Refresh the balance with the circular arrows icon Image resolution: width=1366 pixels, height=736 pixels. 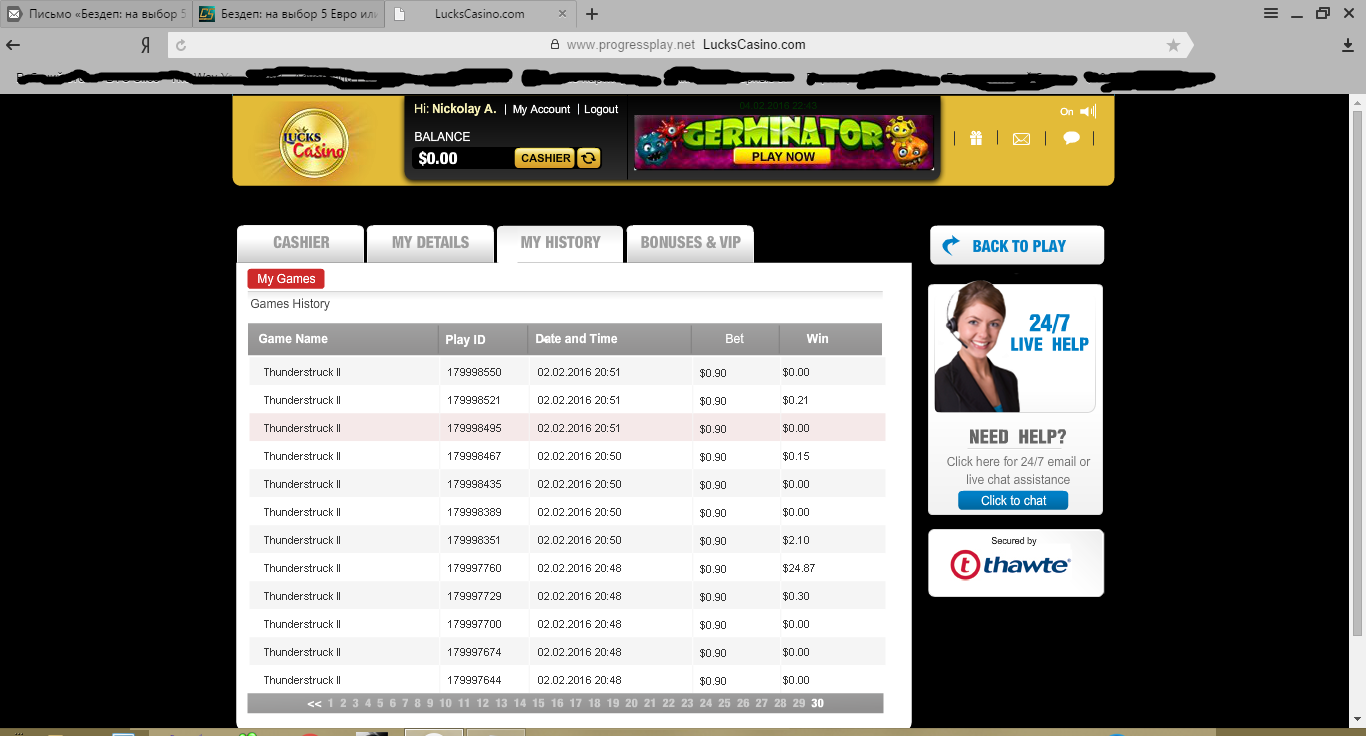tap(589, 158)
